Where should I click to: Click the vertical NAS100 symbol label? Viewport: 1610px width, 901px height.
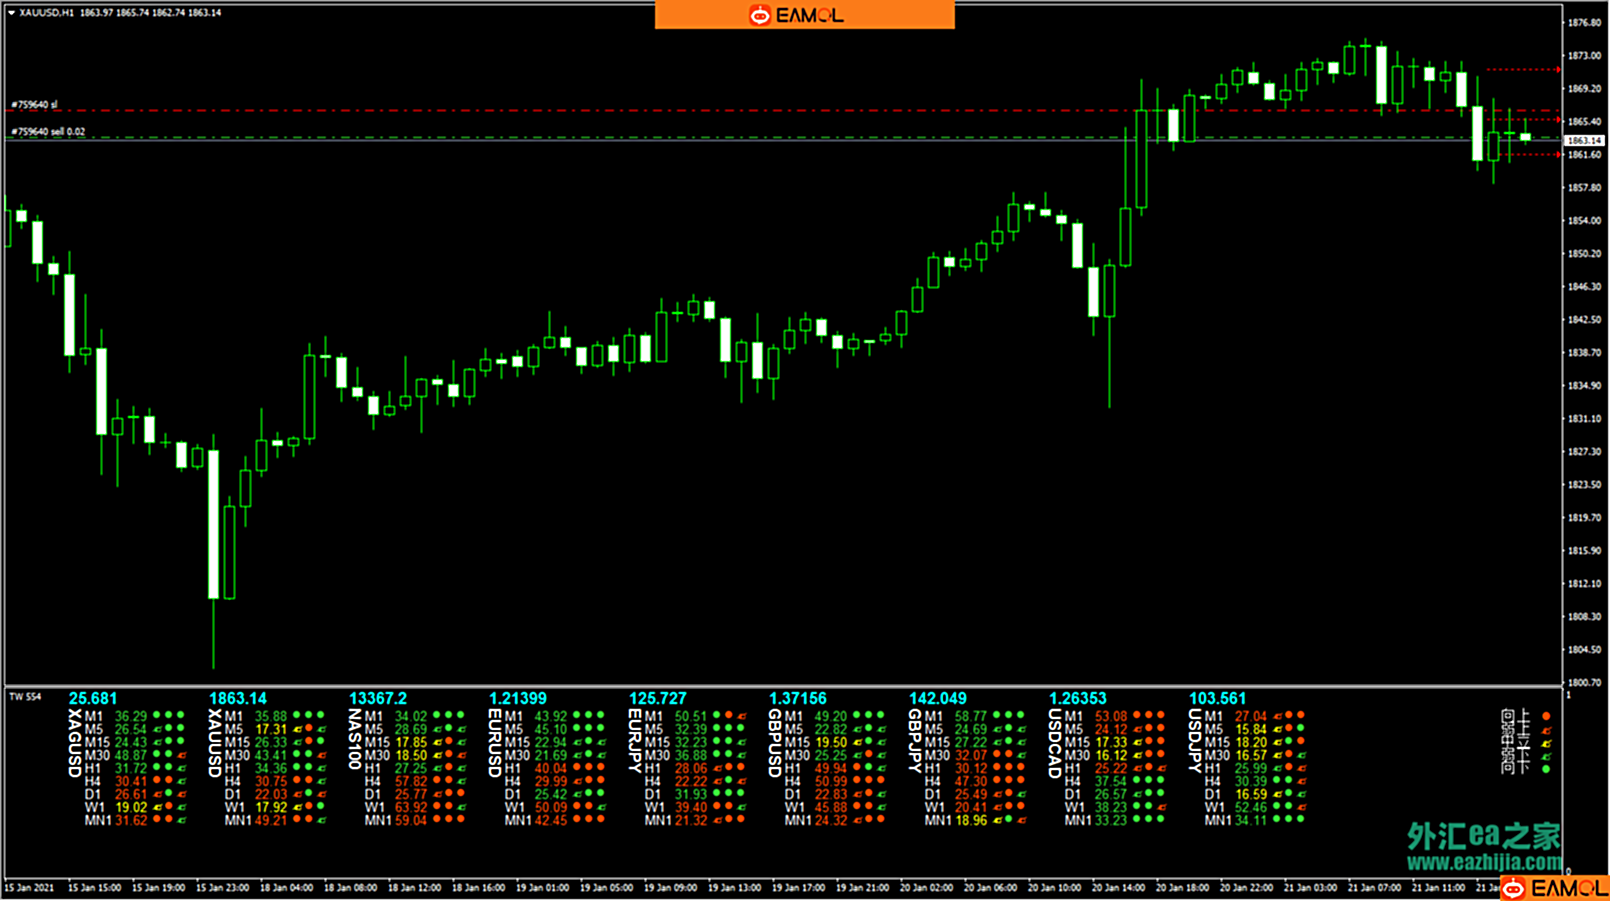354,739
